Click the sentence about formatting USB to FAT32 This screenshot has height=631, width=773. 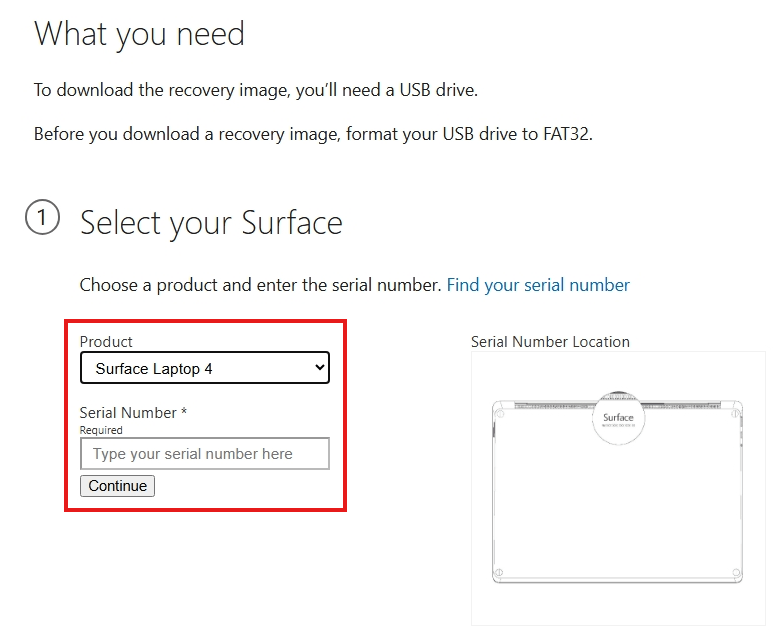tap(313, 134)
